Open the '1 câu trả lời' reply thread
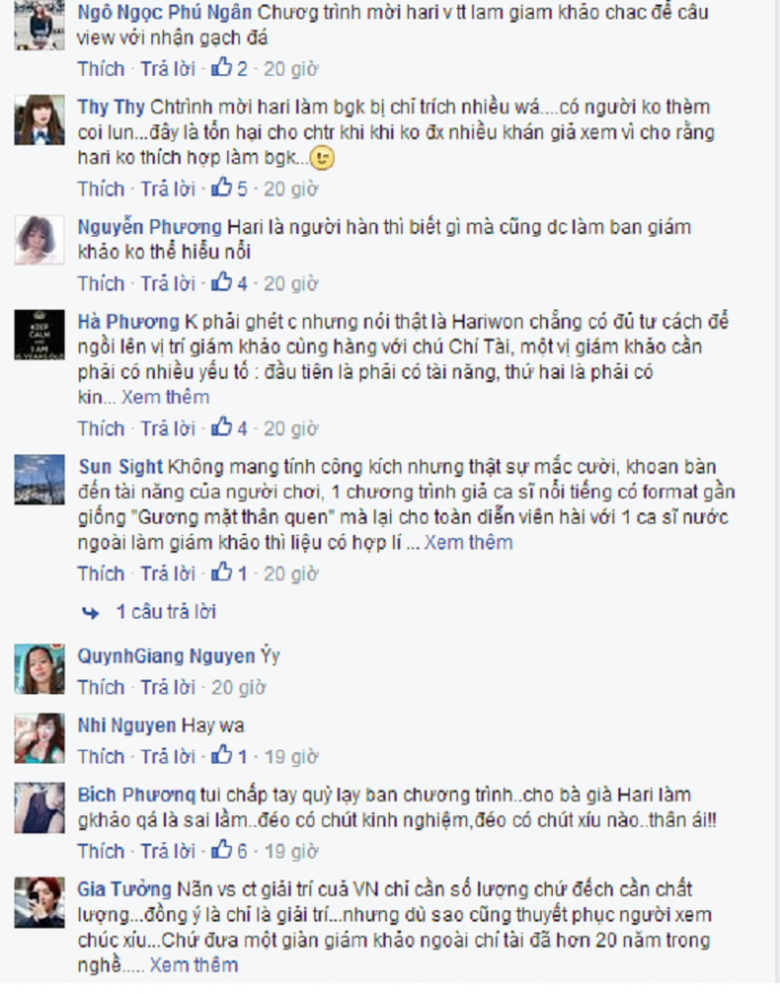 [x=166, y=612]
